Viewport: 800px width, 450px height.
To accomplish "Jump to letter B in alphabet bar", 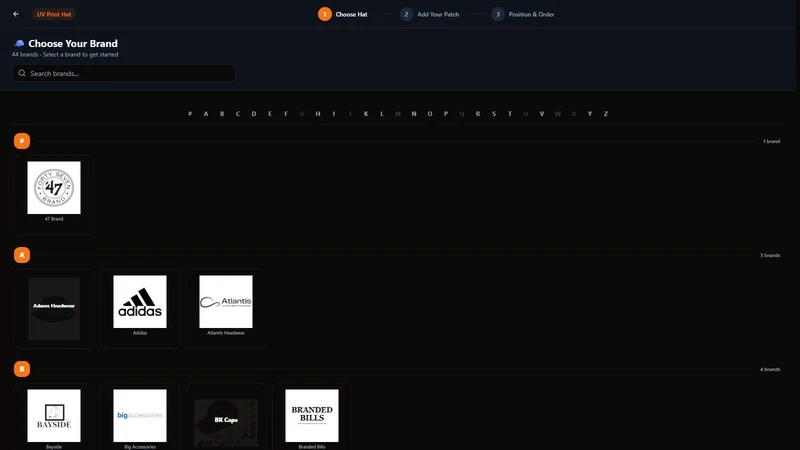I will [x=222, y=114].
